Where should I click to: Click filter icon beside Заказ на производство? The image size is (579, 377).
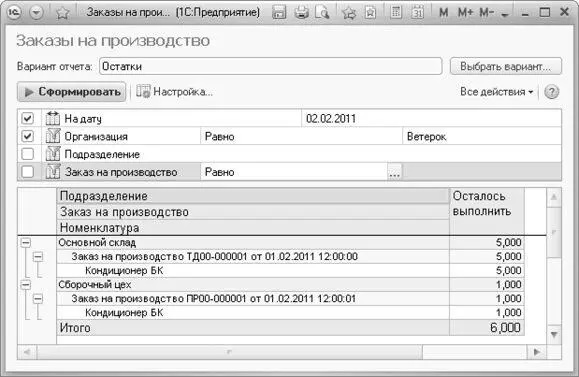52,171
